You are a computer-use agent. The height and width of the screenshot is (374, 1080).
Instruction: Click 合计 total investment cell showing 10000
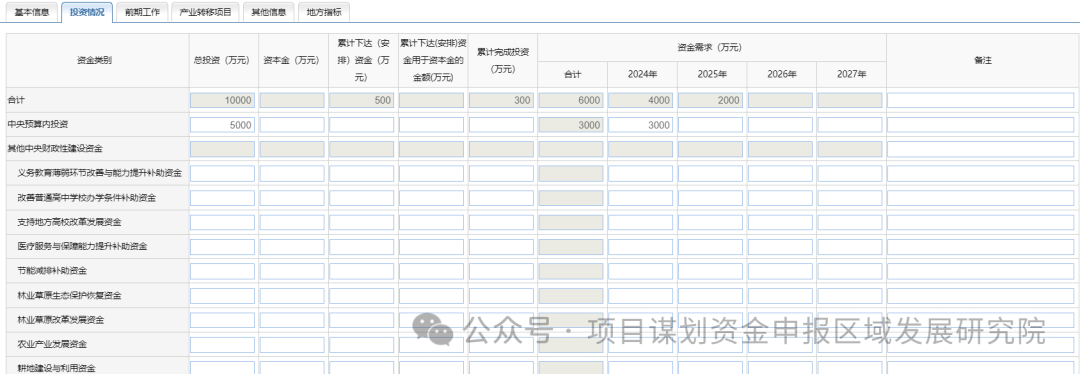[x=222, y=101]
